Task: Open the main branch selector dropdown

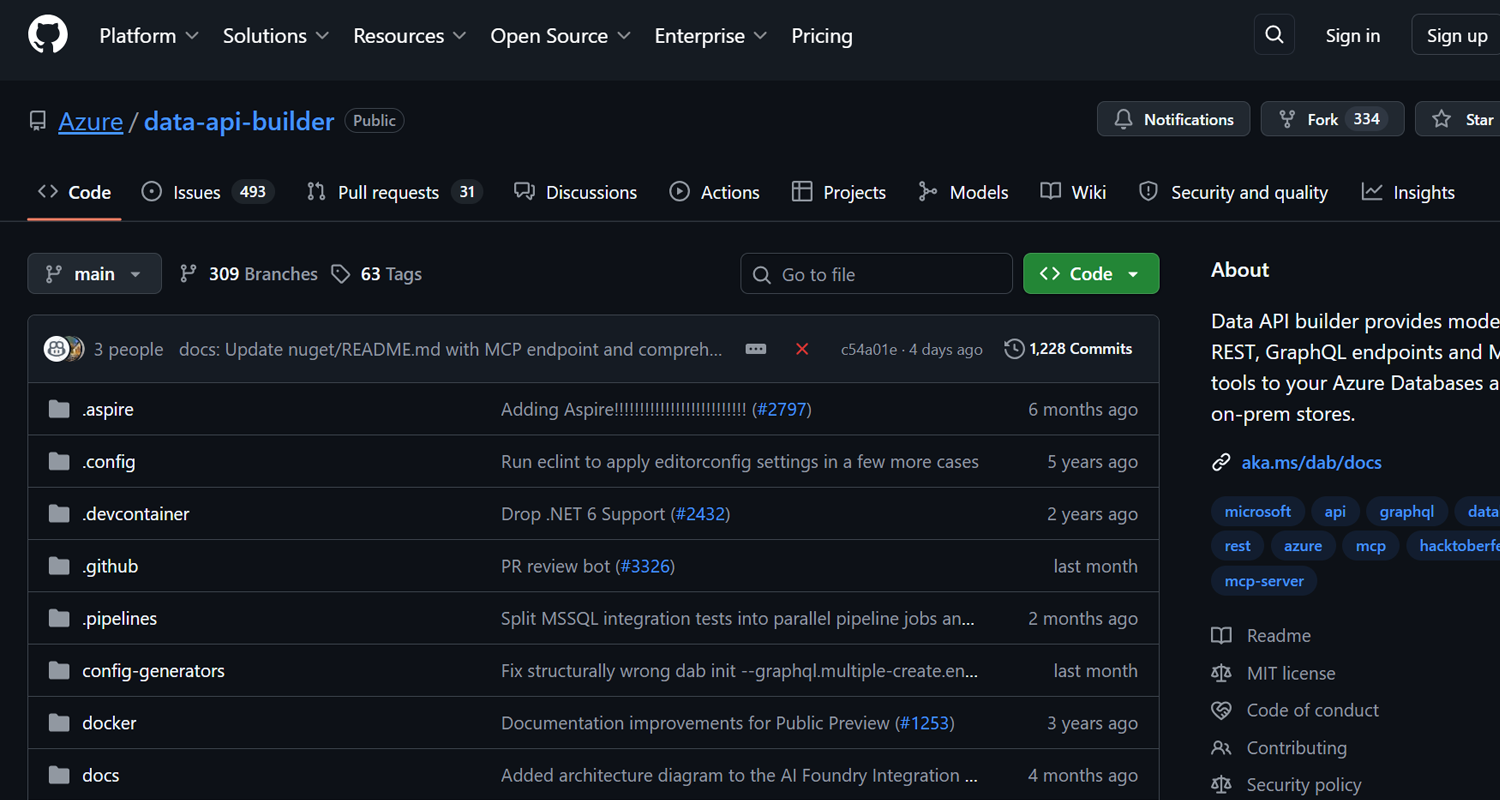Action: [95, 274]
